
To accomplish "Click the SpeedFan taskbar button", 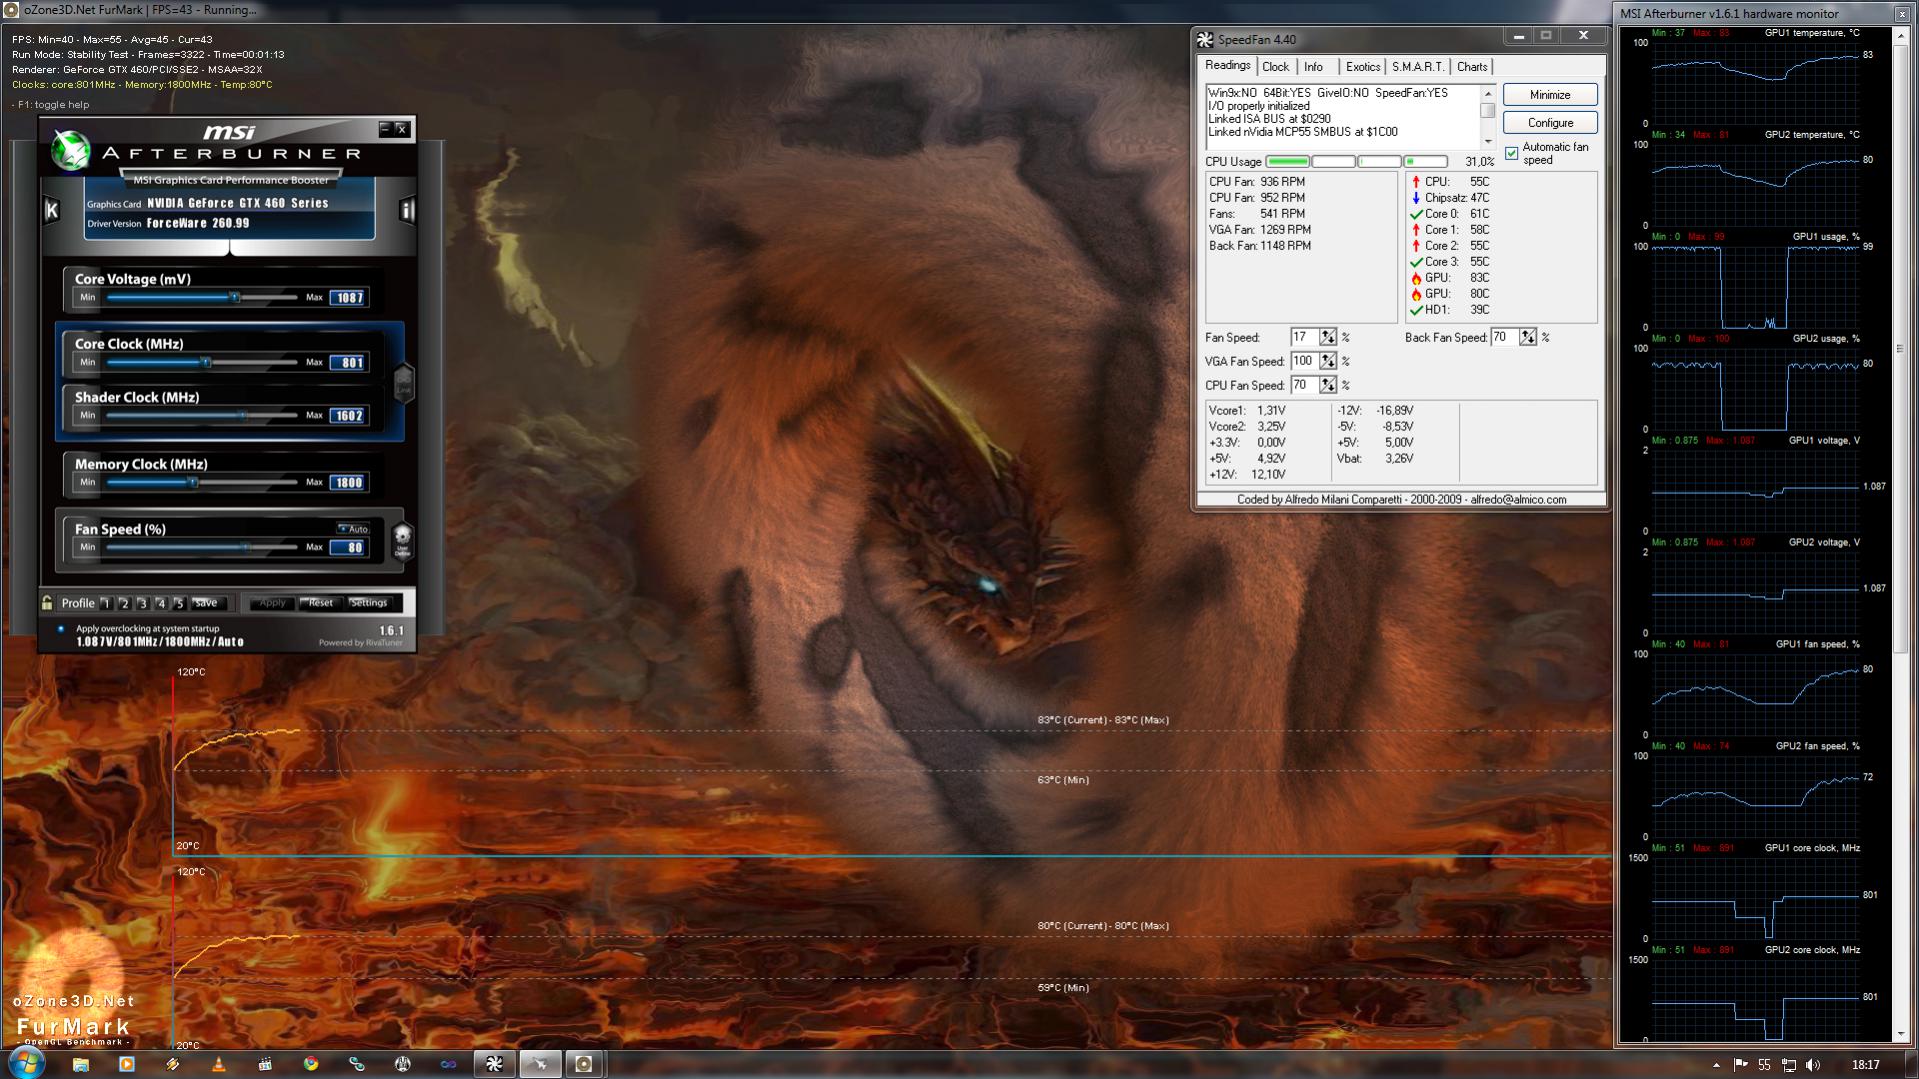I will tap(494, 1064).
